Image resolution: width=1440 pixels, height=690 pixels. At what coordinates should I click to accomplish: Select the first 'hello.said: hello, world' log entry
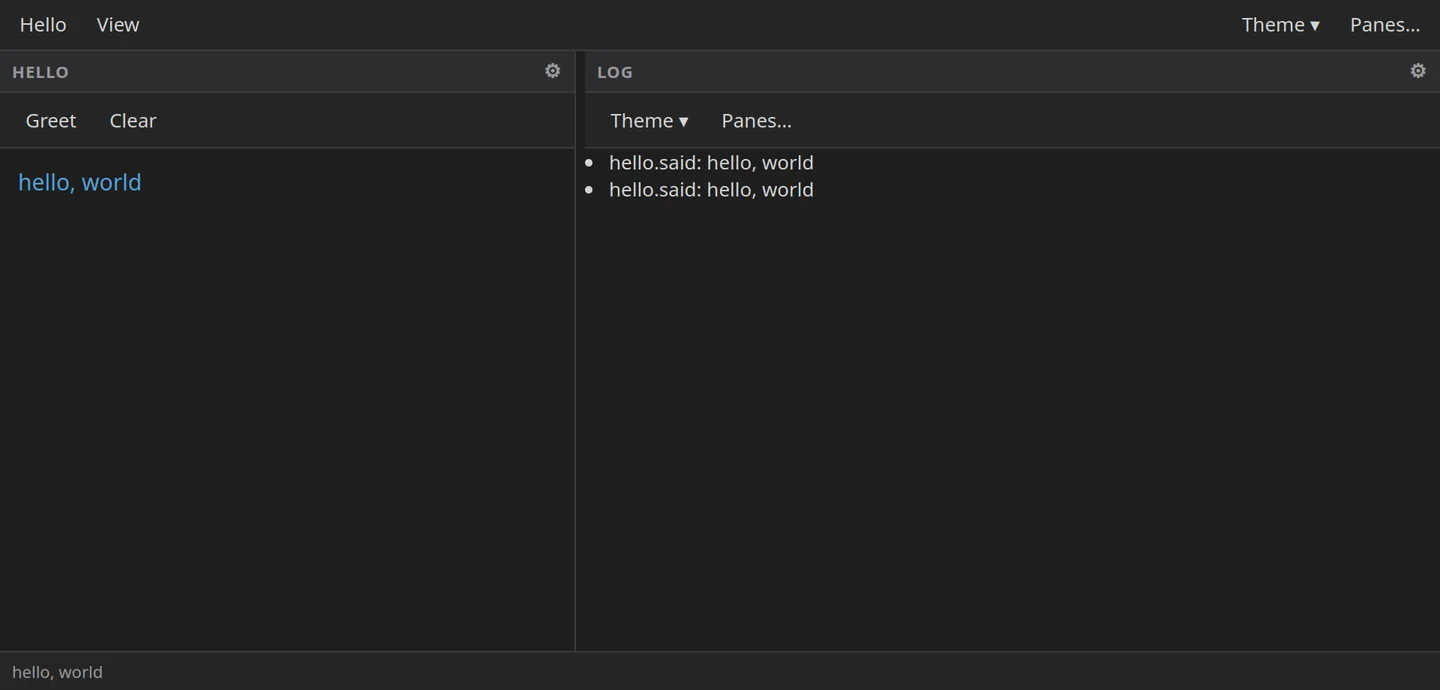[x=711, y=162]
